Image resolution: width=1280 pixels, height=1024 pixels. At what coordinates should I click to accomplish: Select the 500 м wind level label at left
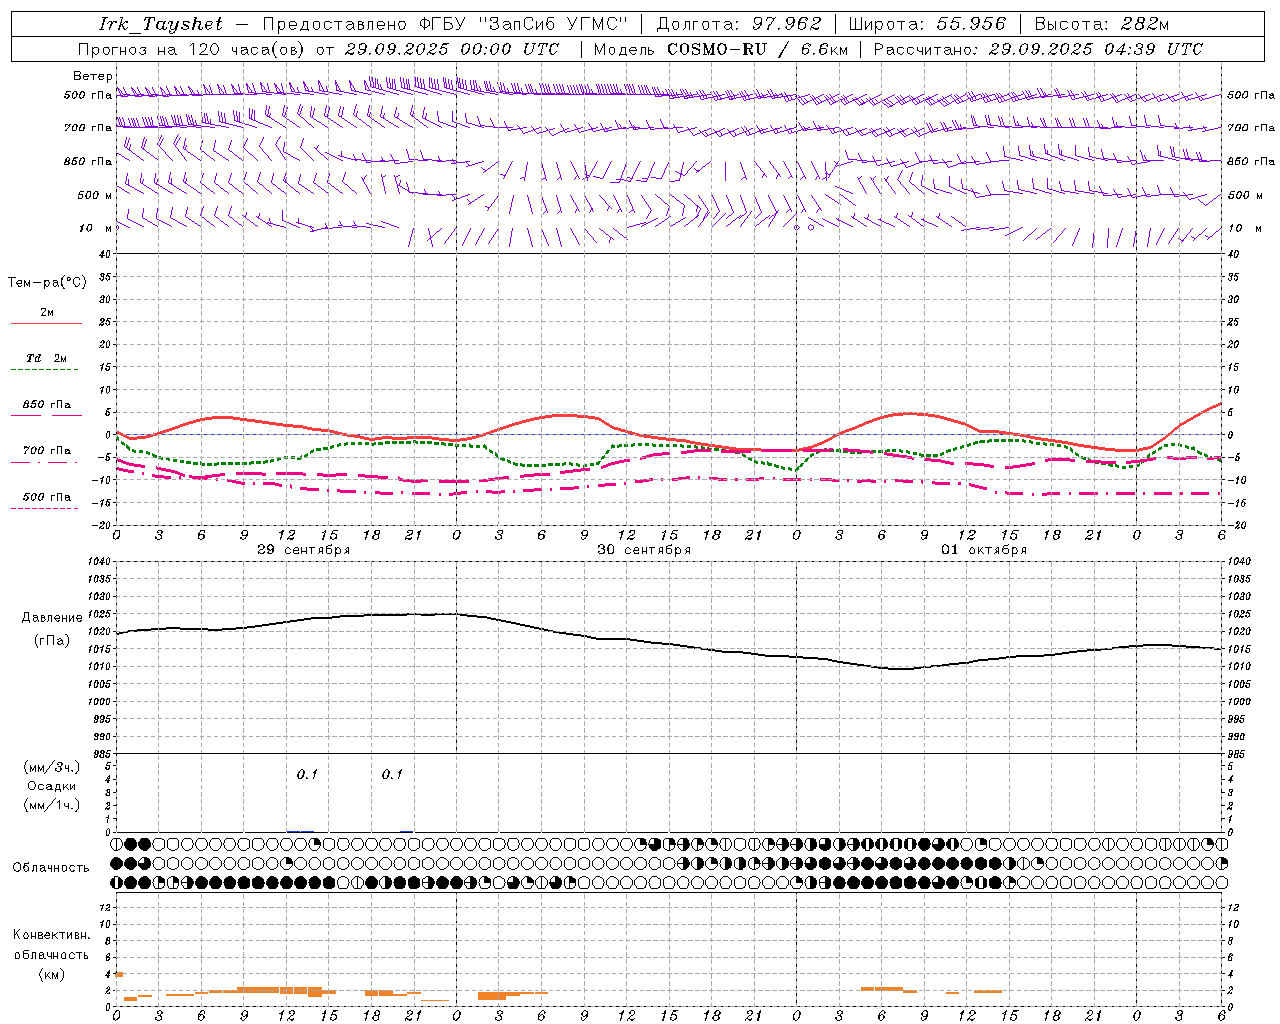95,195
